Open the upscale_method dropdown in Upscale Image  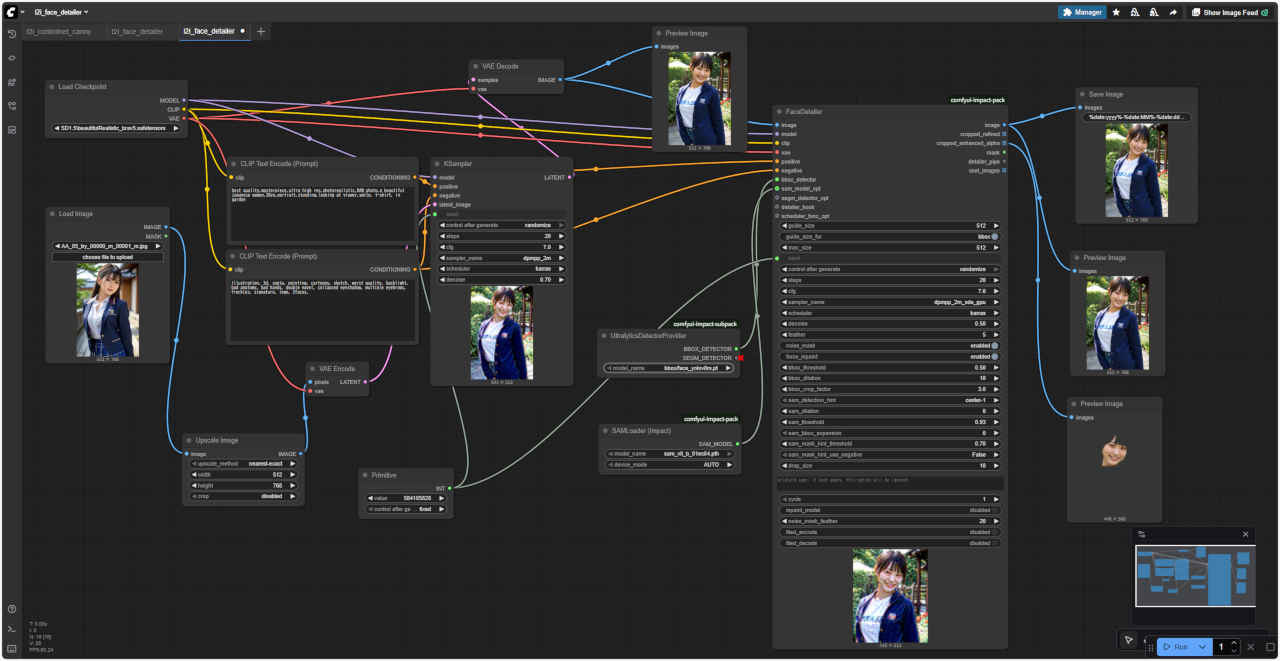click(243, 464)
